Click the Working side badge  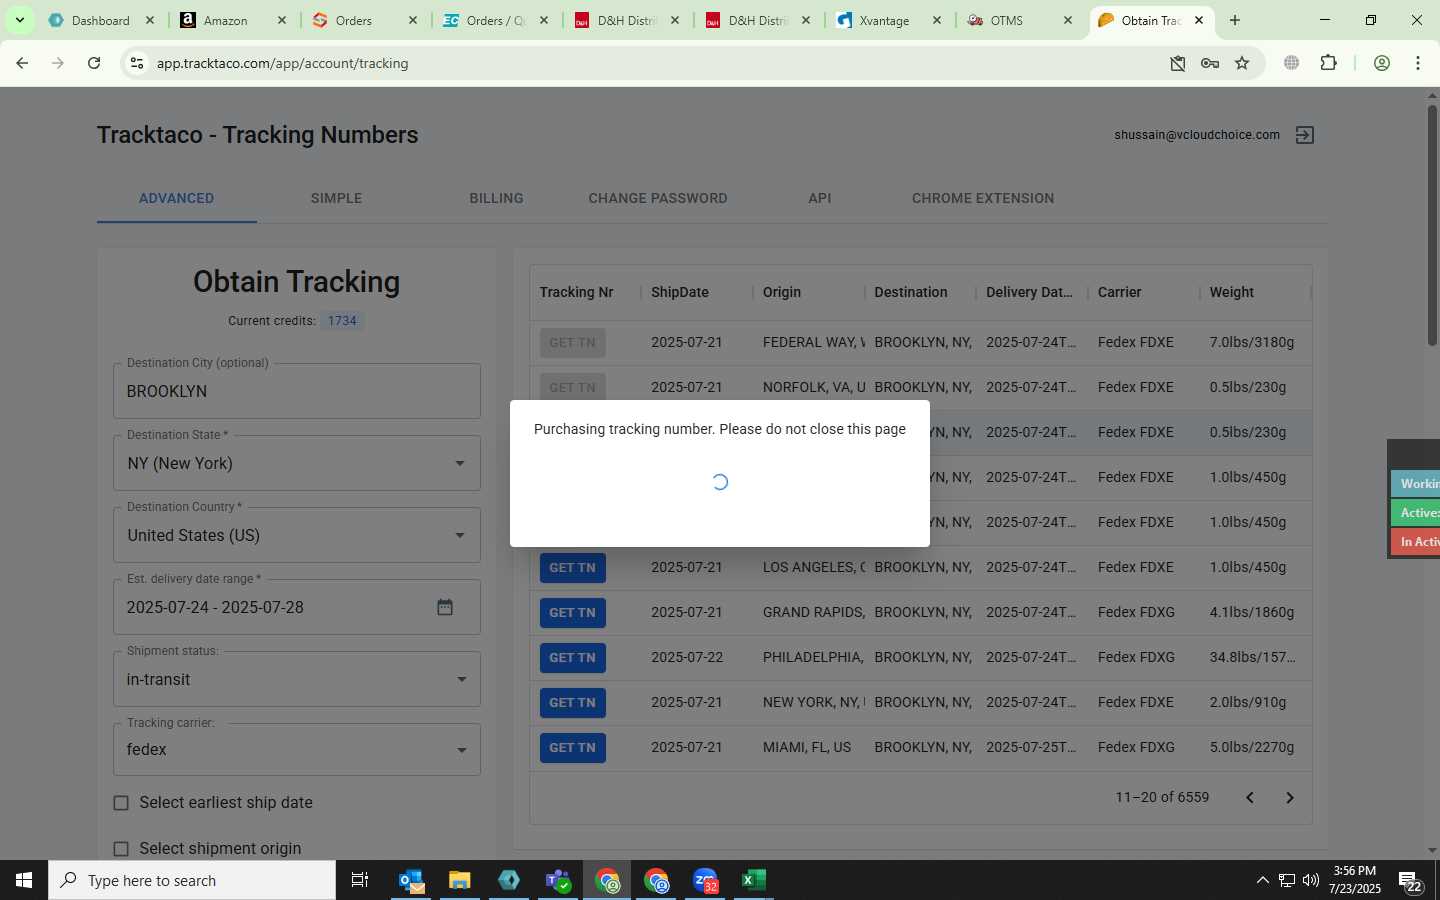coord(1416,484)
